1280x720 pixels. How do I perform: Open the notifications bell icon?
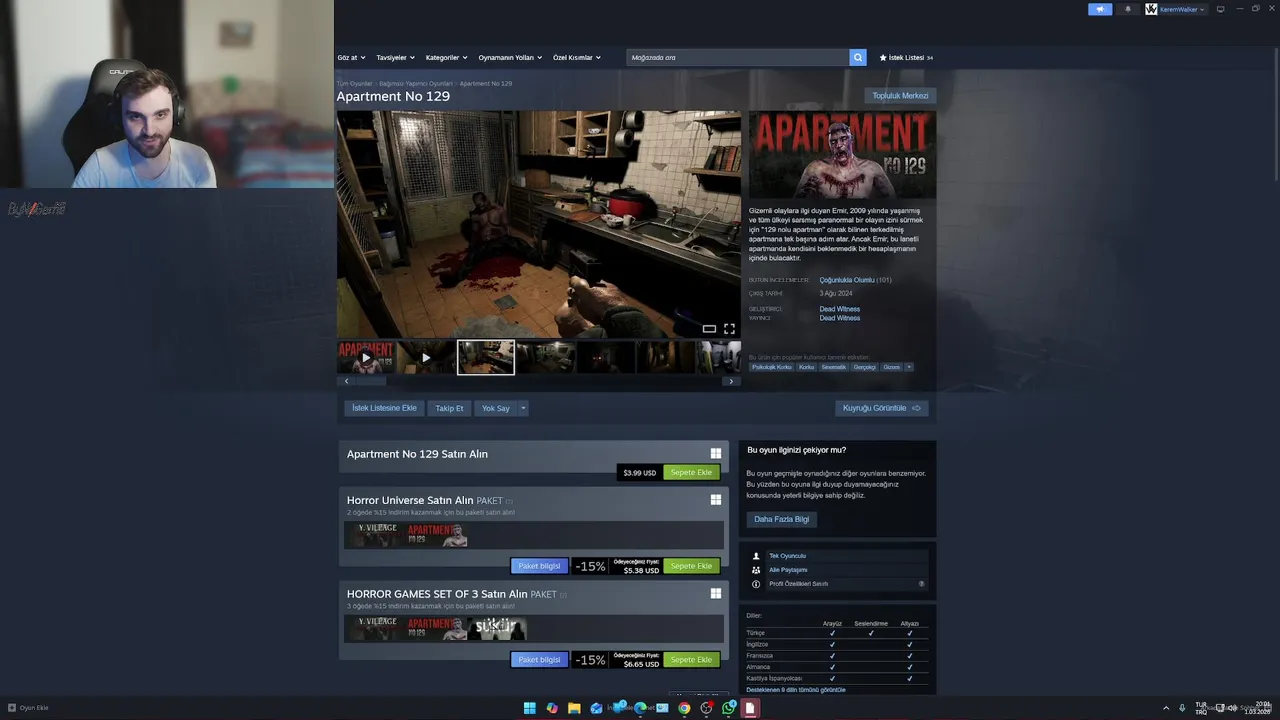(1128, 9)
